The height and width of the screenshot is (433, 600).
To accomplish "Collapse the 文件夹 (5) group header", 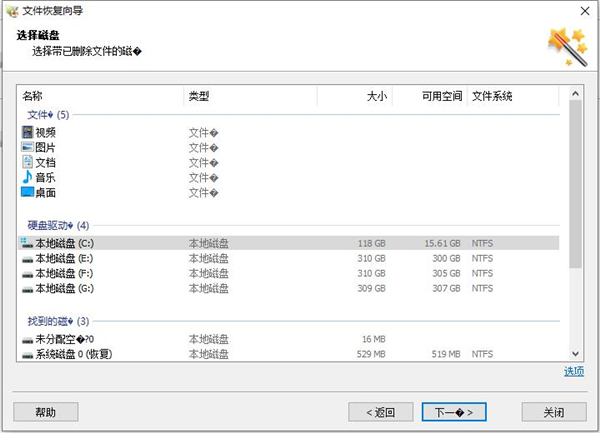I will pos(47,114).
